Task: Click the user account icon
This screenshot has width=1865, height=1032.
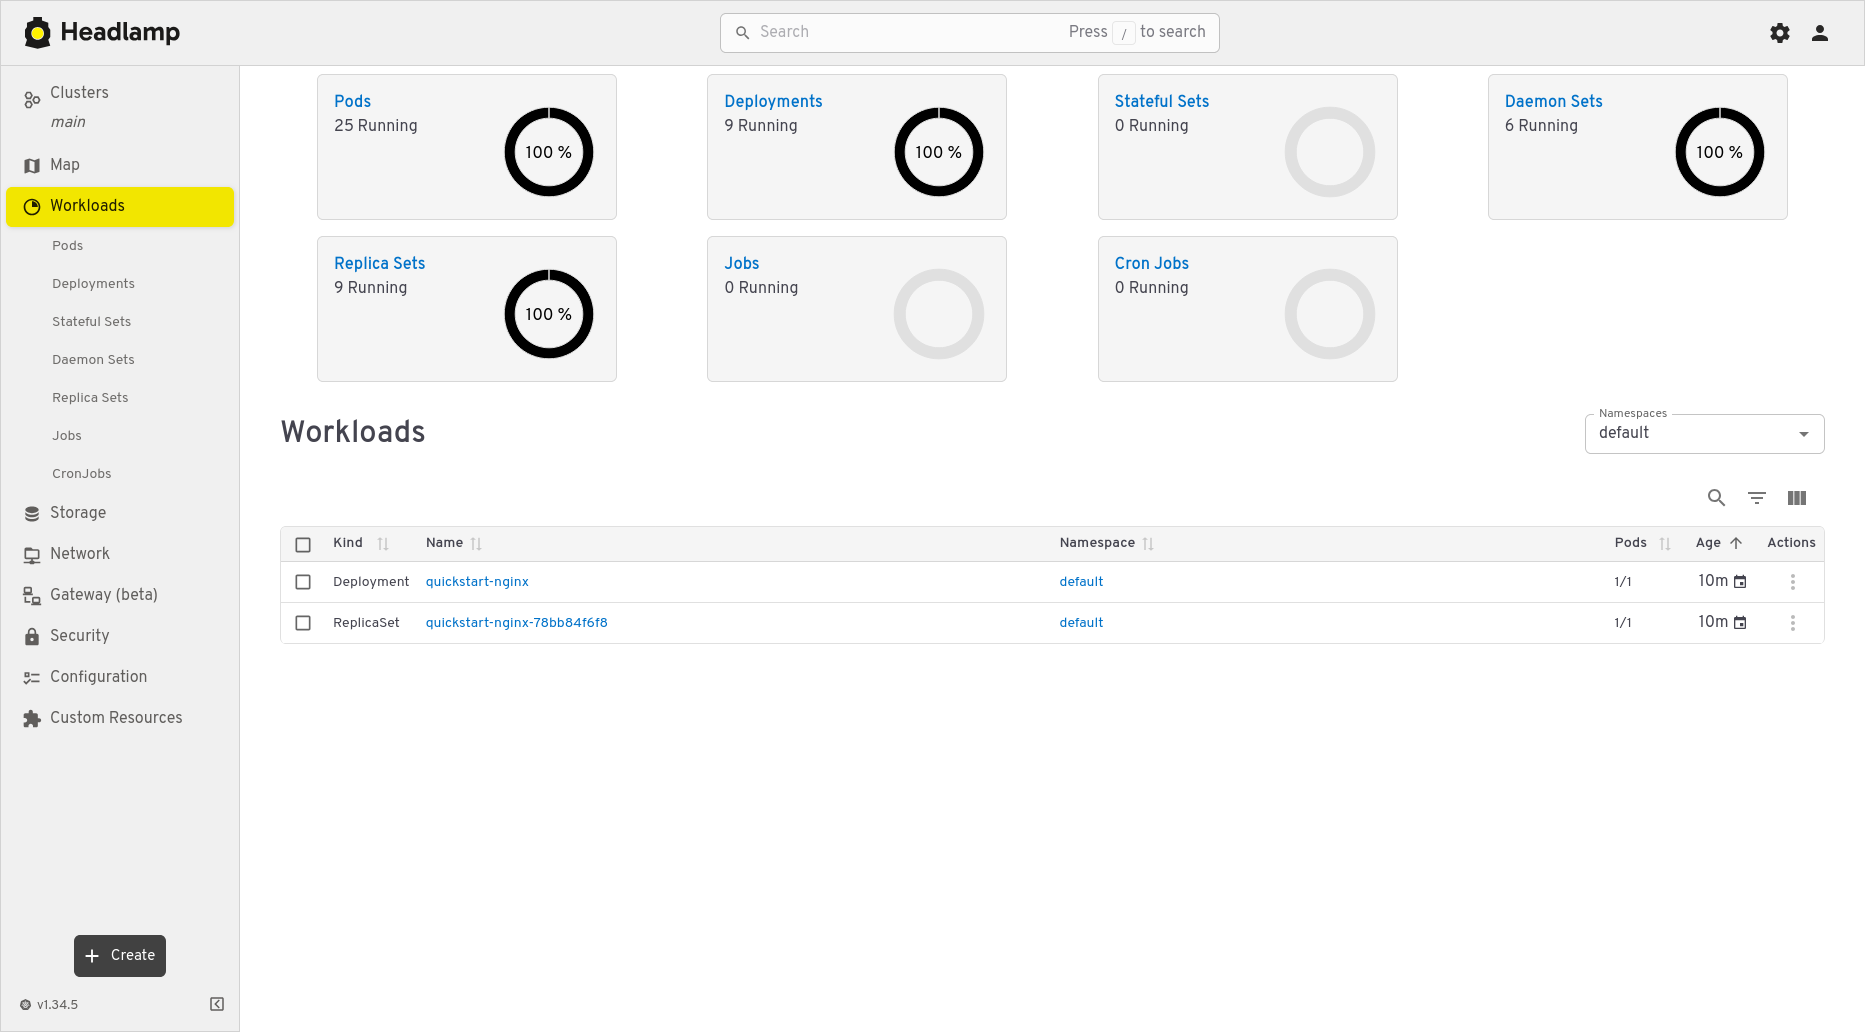Action: (x=1819, y=33)
